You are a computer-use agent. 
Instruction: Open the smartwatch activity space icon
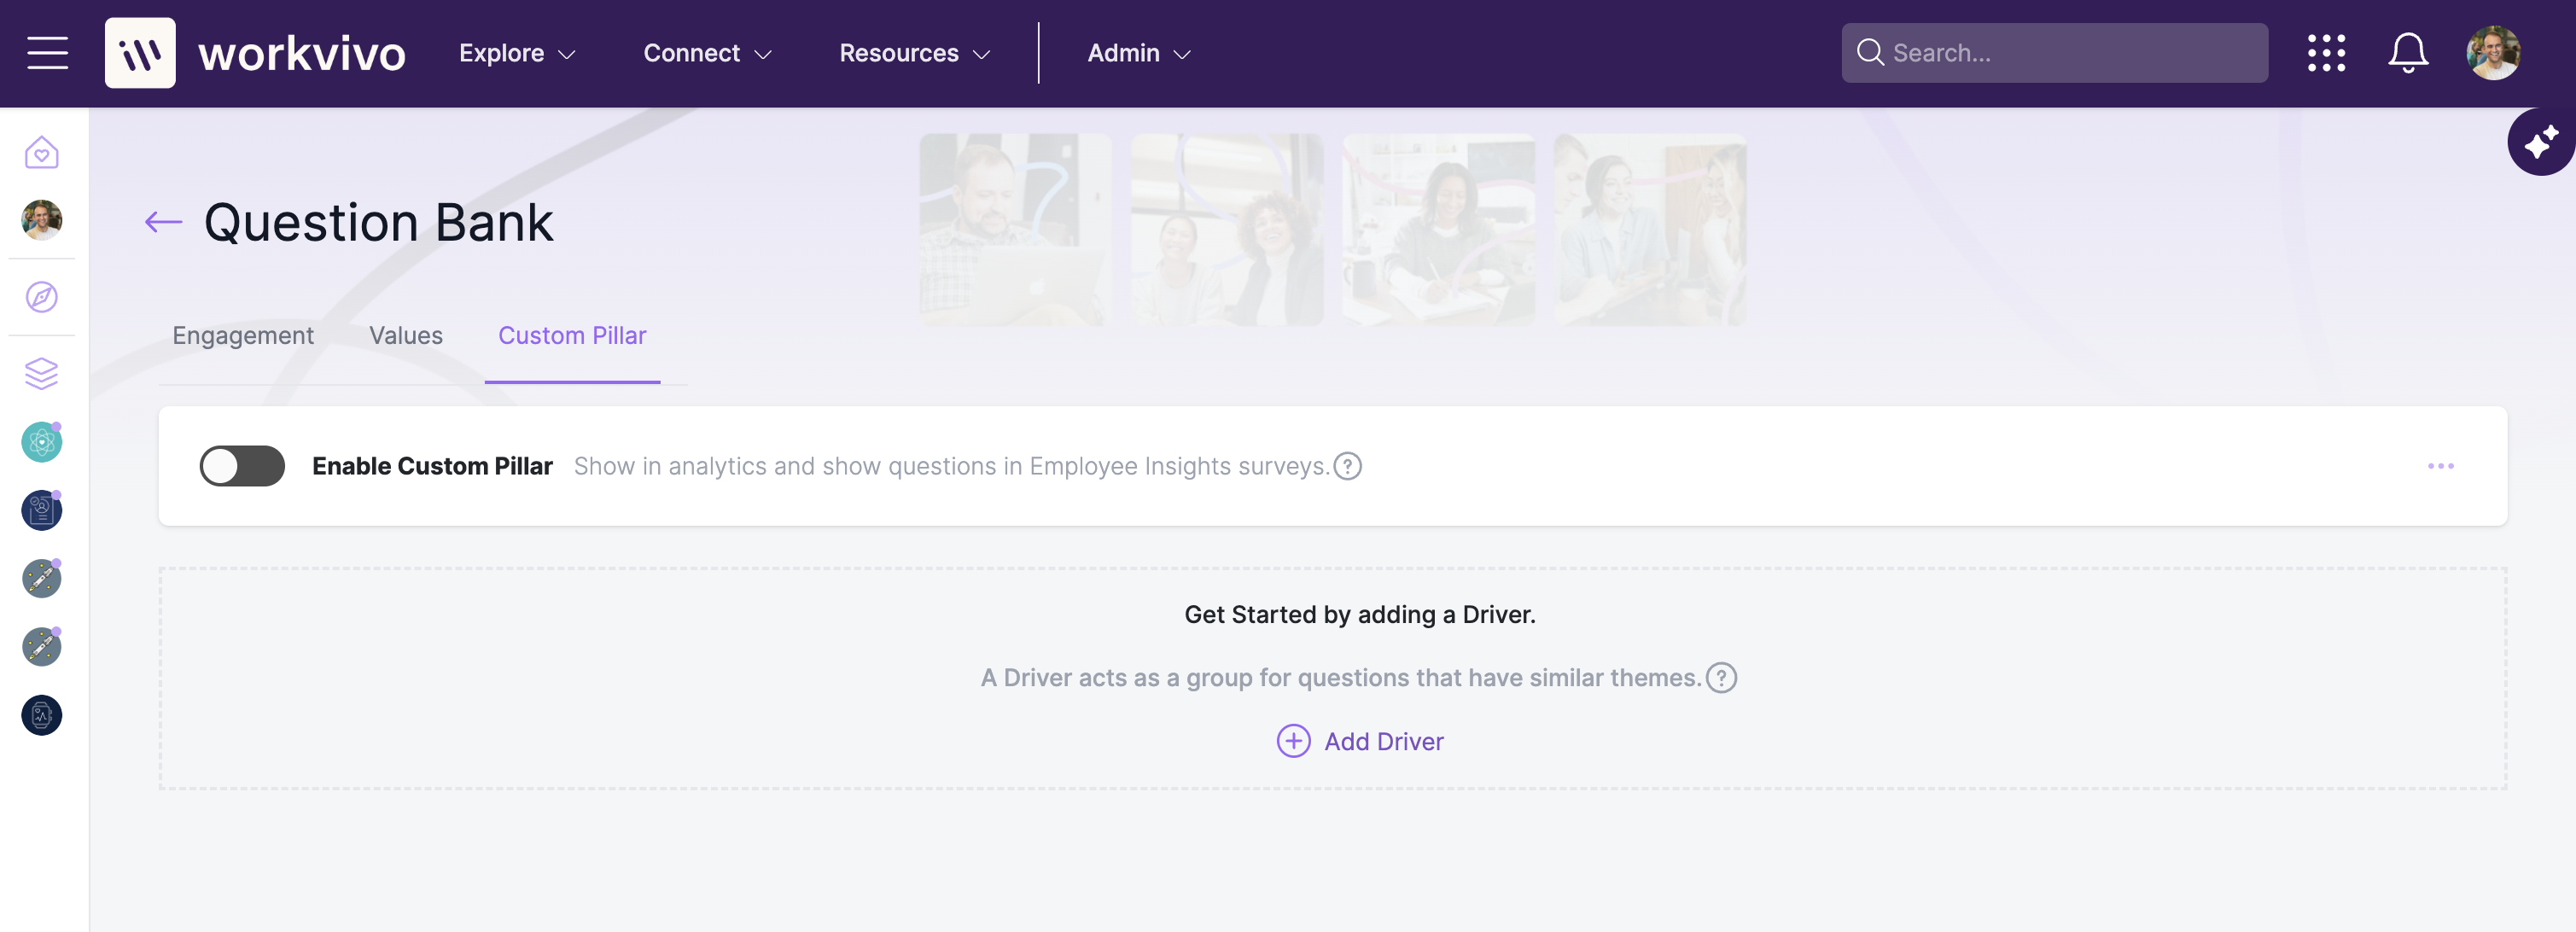(x=42, y=715)
